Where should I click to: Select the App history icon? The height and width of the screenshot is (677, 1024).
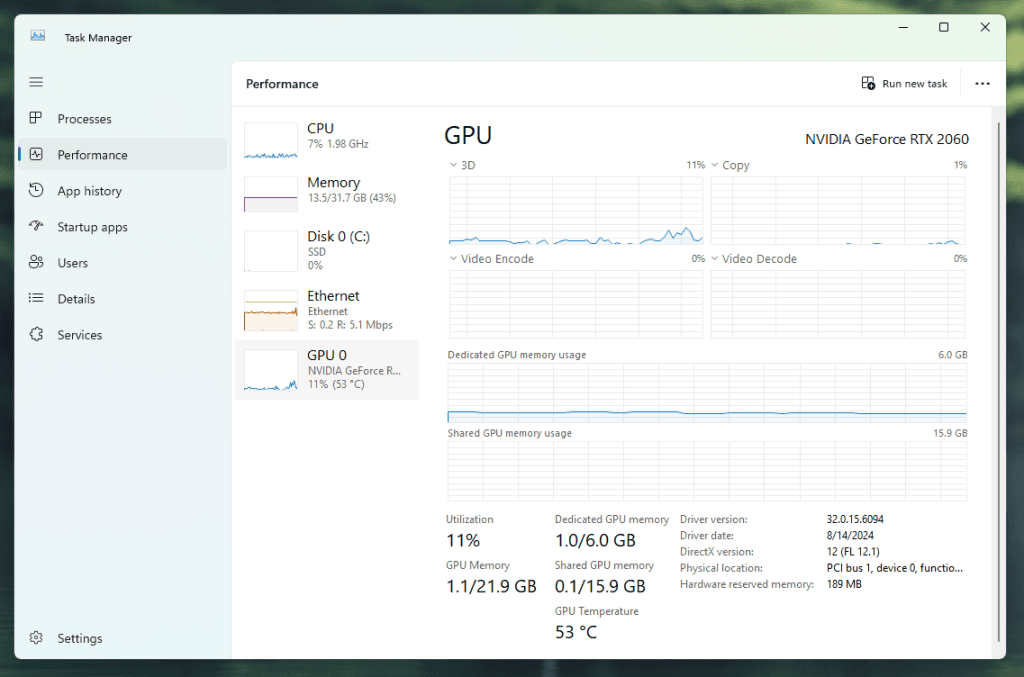pos(36,190)
